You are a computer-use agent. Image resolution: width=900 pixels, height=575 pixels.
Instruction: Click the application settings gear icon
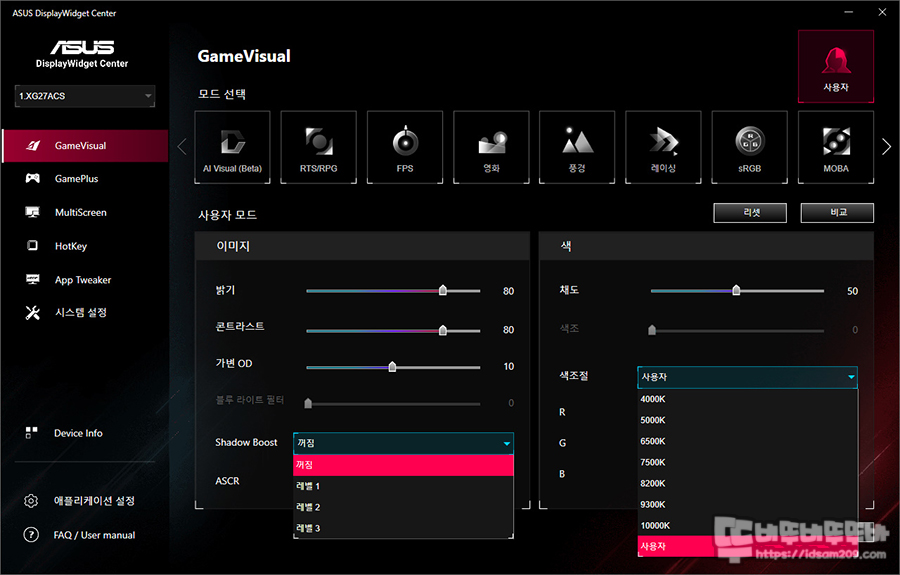[x=31, y=501]
